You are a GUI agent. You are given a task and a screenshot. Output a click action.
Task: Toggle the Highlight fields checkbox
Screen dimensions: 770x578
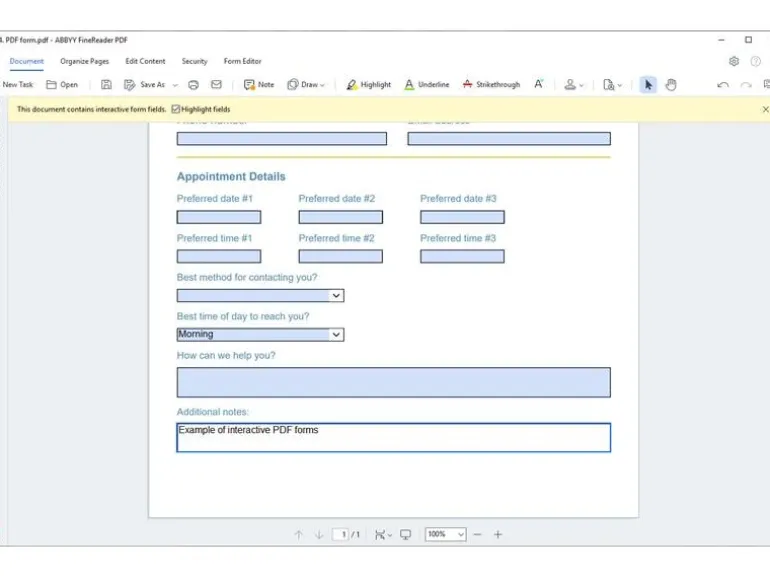coord(176,109)
